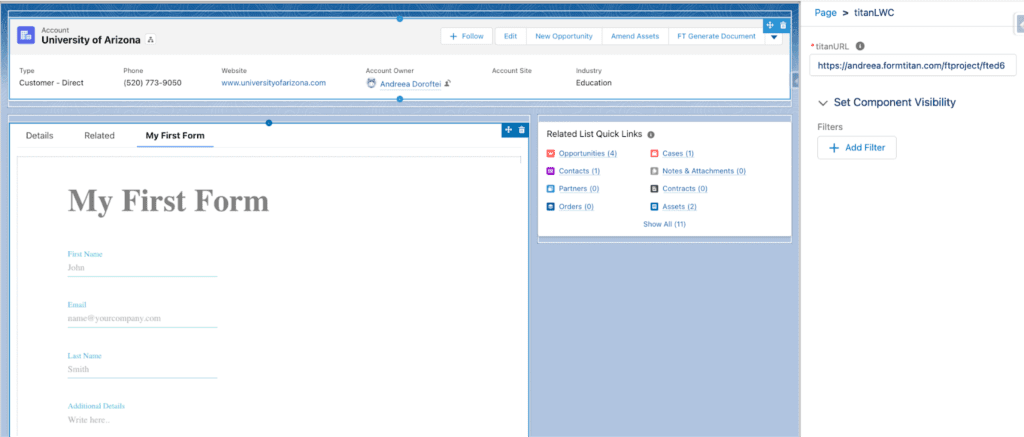1024x437 pixels.
Task: Open www.universityofarizona.com website link
Action: coord(274,83)
